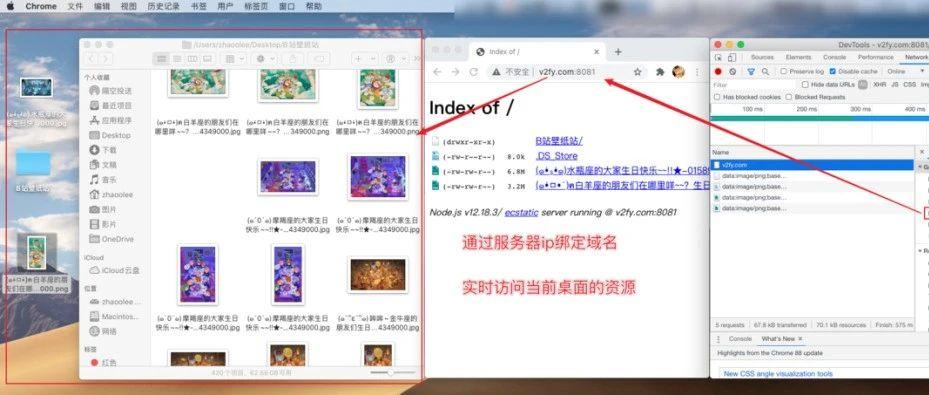
Task: Open the 水瓶座的大家生日快乐 file link
Action: [x=622, y=171]
